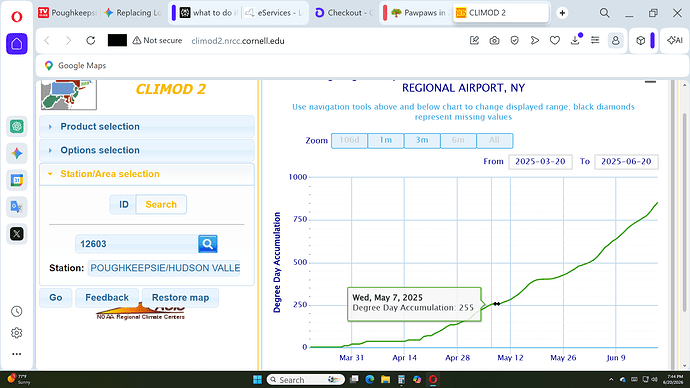Switch to the Checkout tab
The image size is (690, 388).
(x=344, y=13)
